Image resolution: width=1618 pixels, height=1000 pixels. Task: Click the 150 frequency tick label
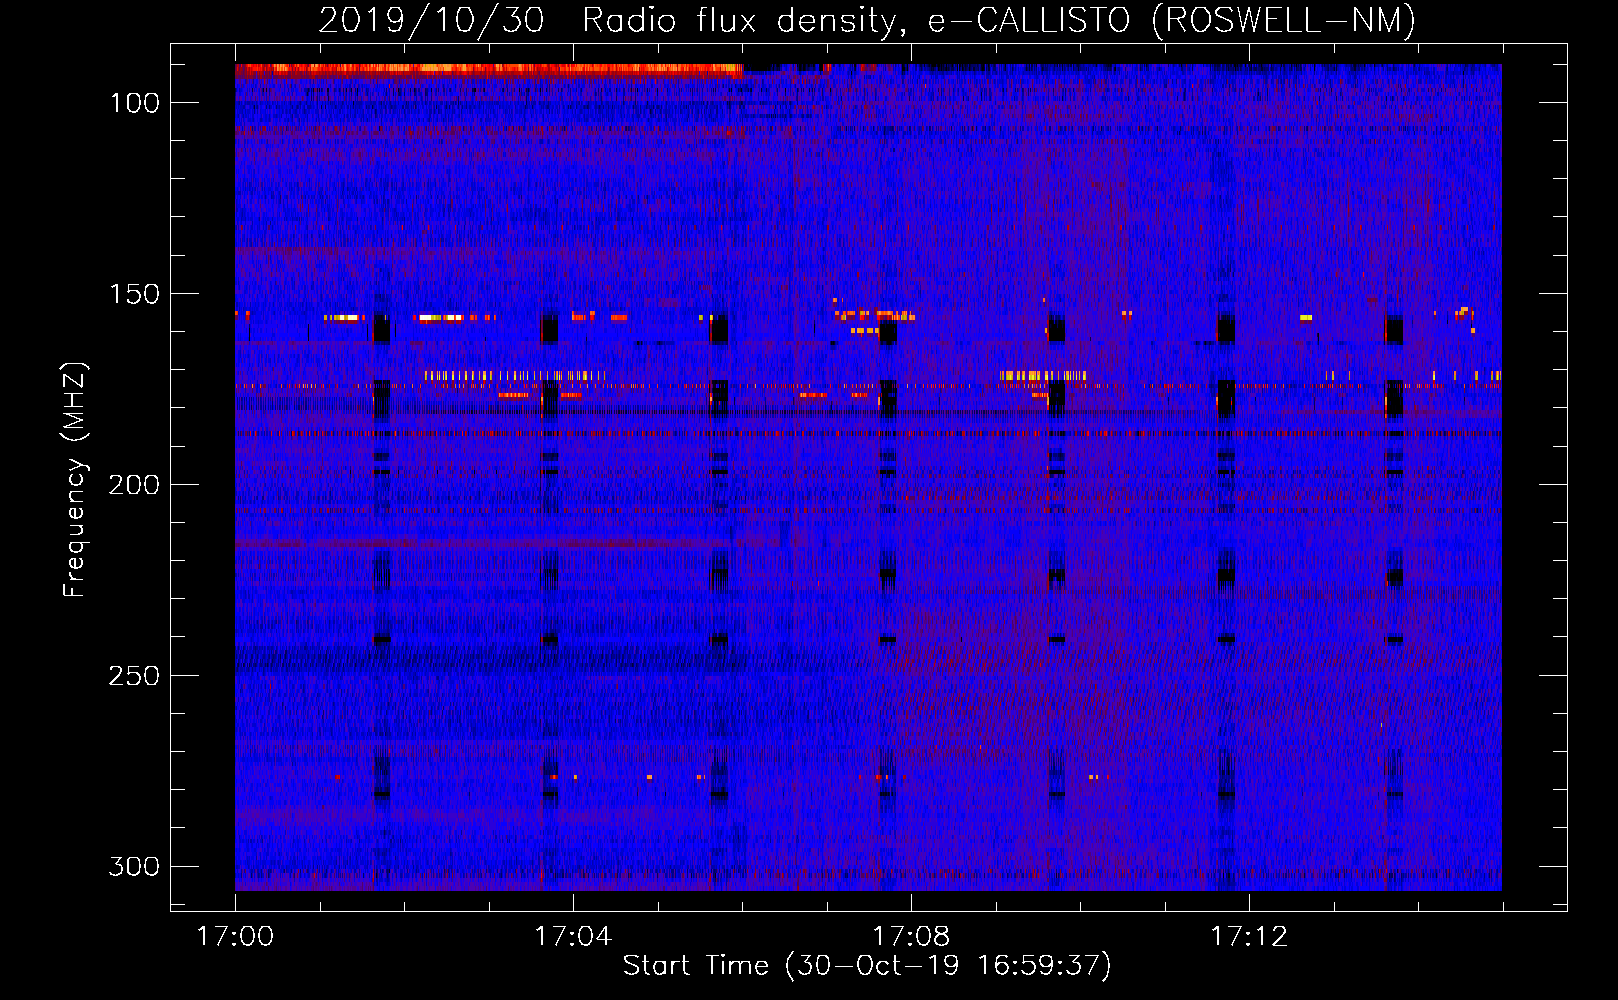tap(134, 294)
